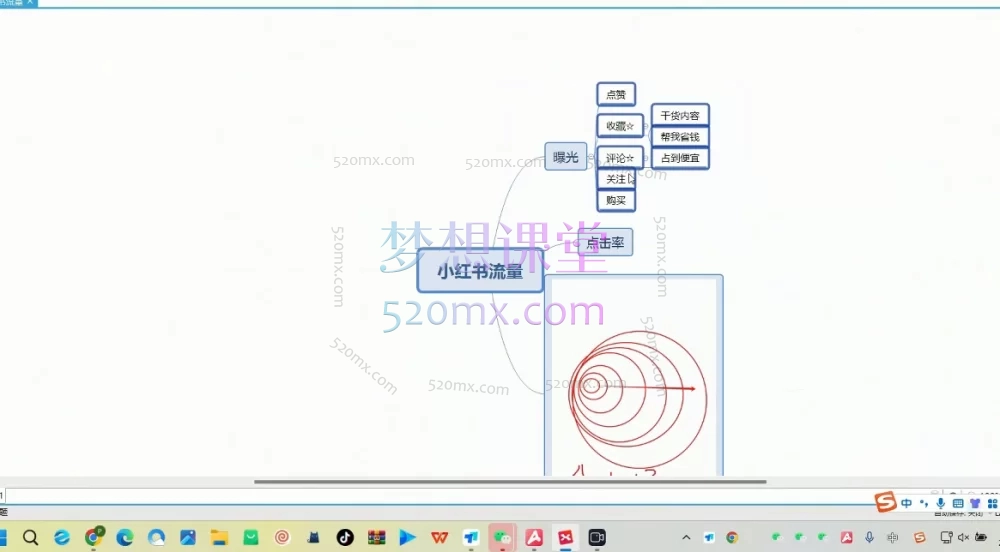Select the 小红书流量 central topic
1000x552 pixels.
[480, 271]
